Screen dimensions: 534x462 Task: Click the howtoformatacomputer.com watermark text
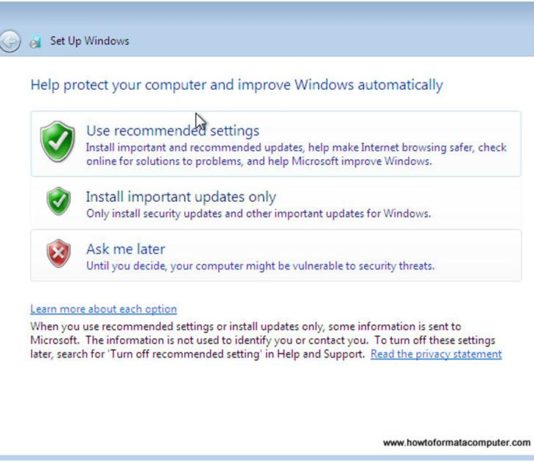pyautogui.click(x=456, y=443)
